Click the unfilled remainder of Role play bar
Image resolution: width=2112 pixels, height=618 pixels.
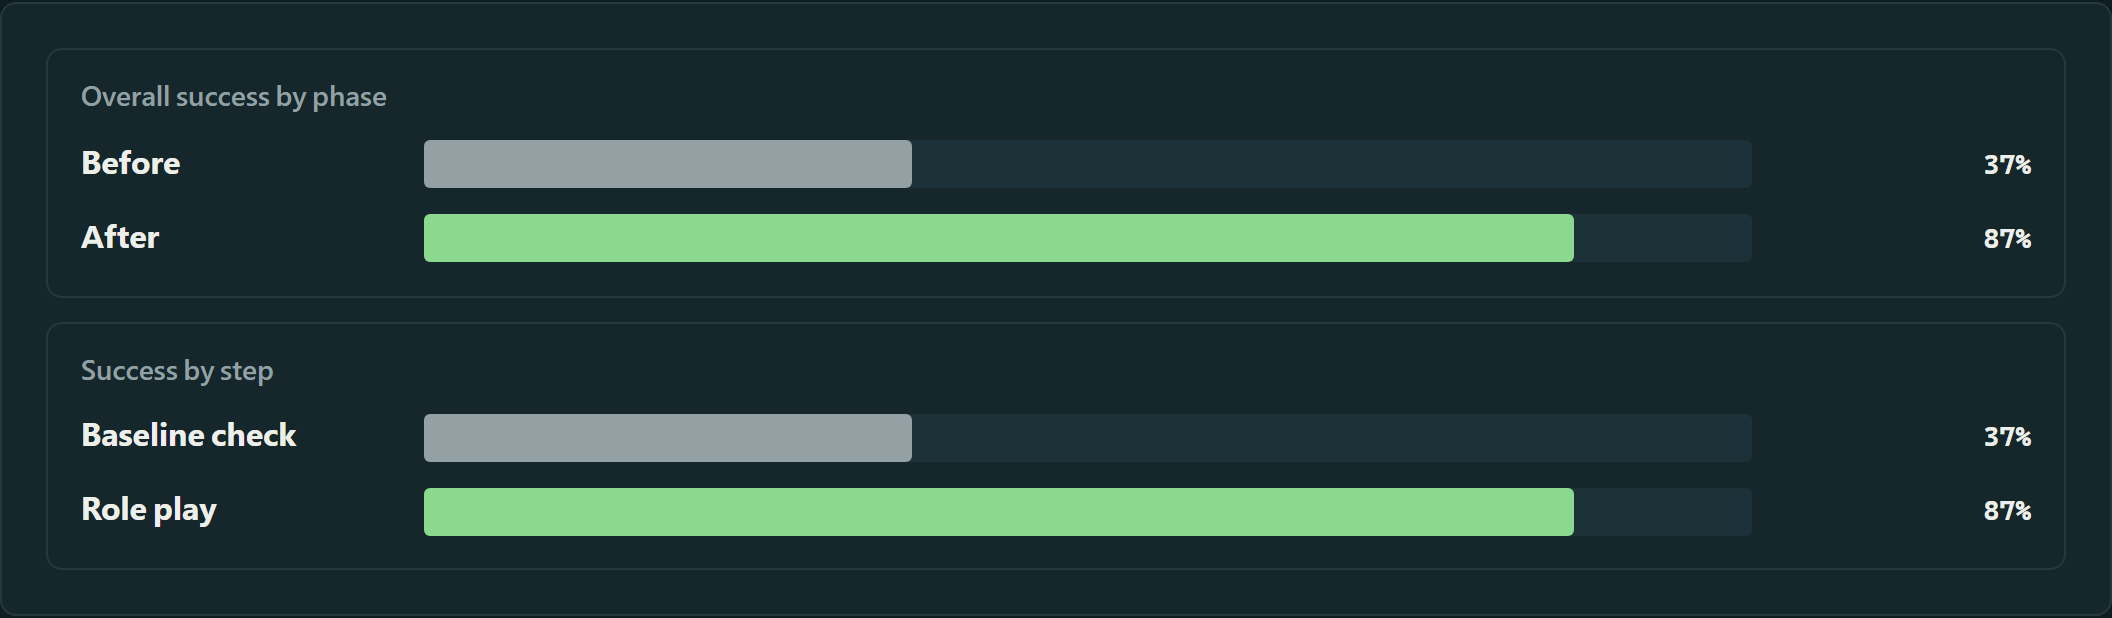[1663, 512]
